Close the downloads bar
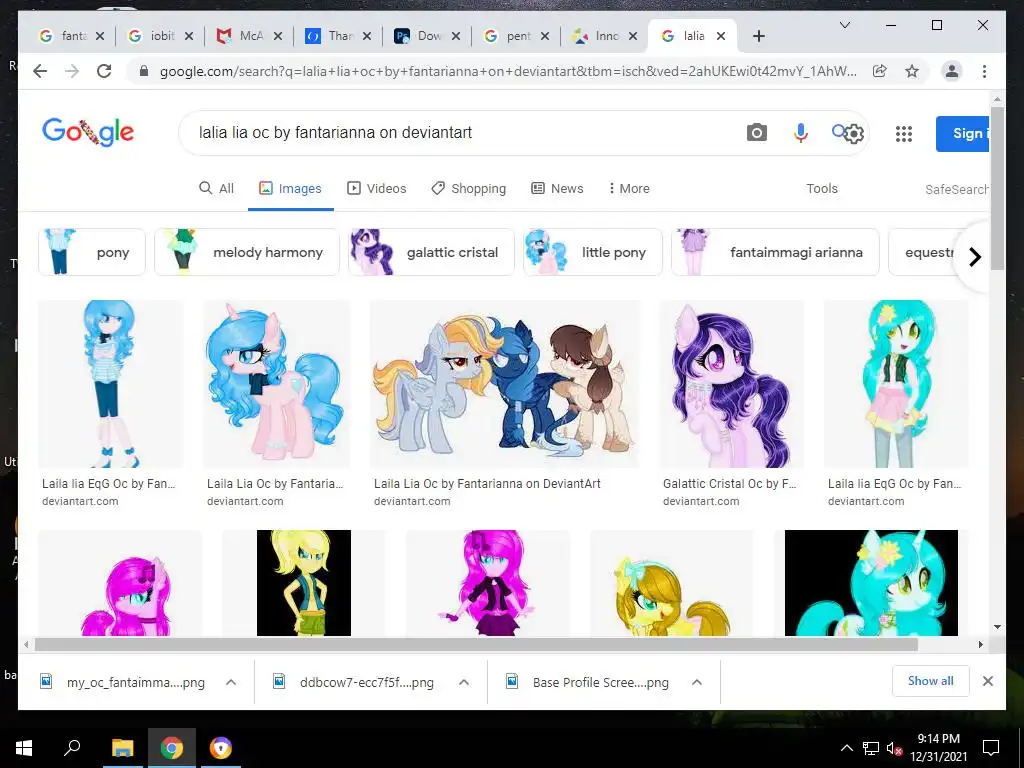 [x=987, y=681]
